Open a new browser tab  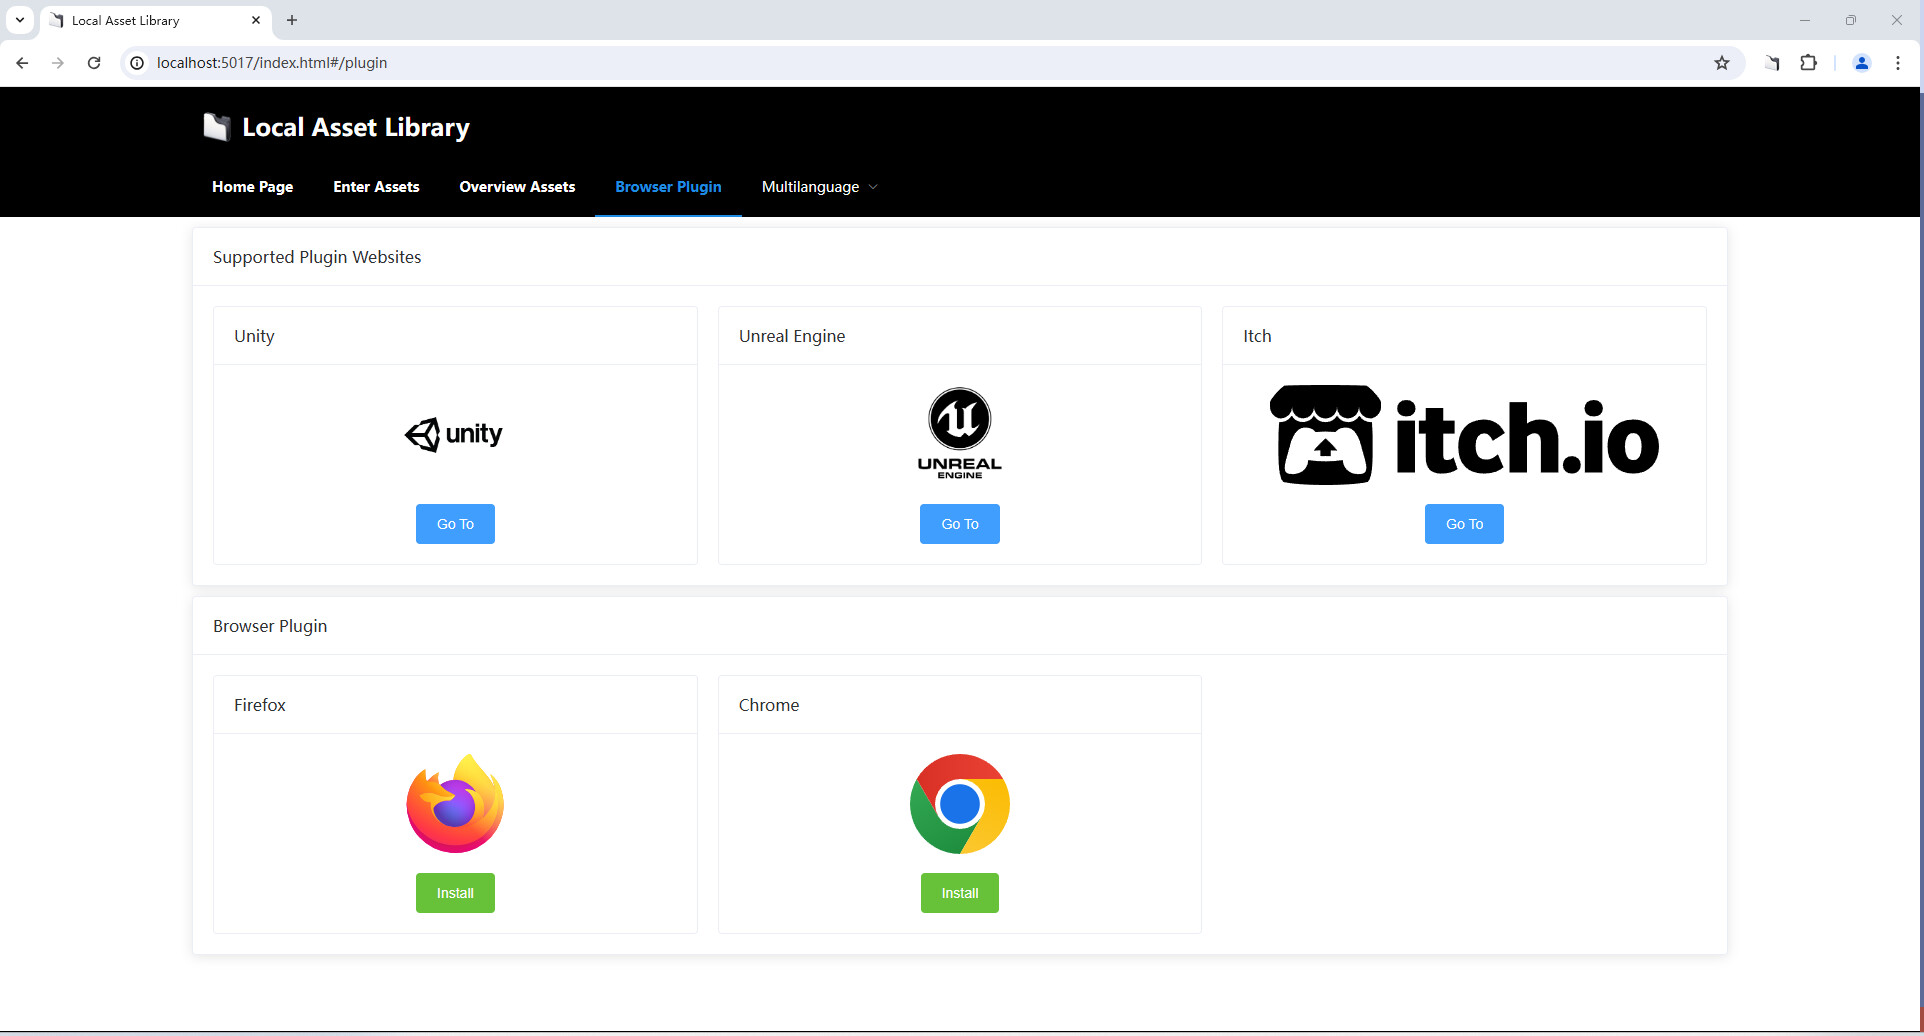pyautogui.click(x=292, y=20)
